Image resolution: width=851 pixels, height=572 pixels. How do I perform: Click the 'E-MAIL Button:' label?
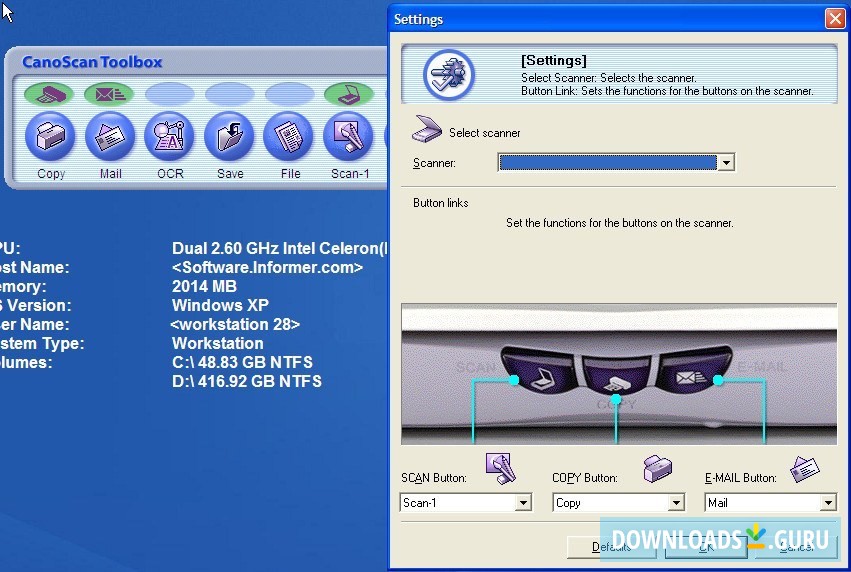(x=740, y=478)
